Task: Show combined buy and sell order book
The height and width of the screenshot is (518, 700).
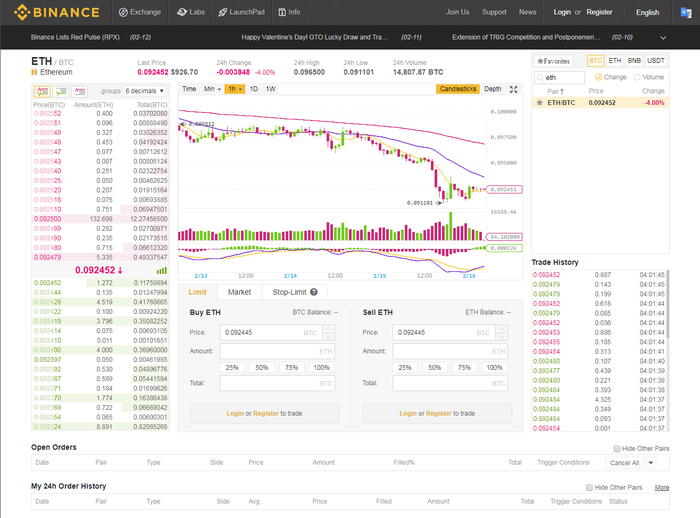Action: tap(42, 92)
